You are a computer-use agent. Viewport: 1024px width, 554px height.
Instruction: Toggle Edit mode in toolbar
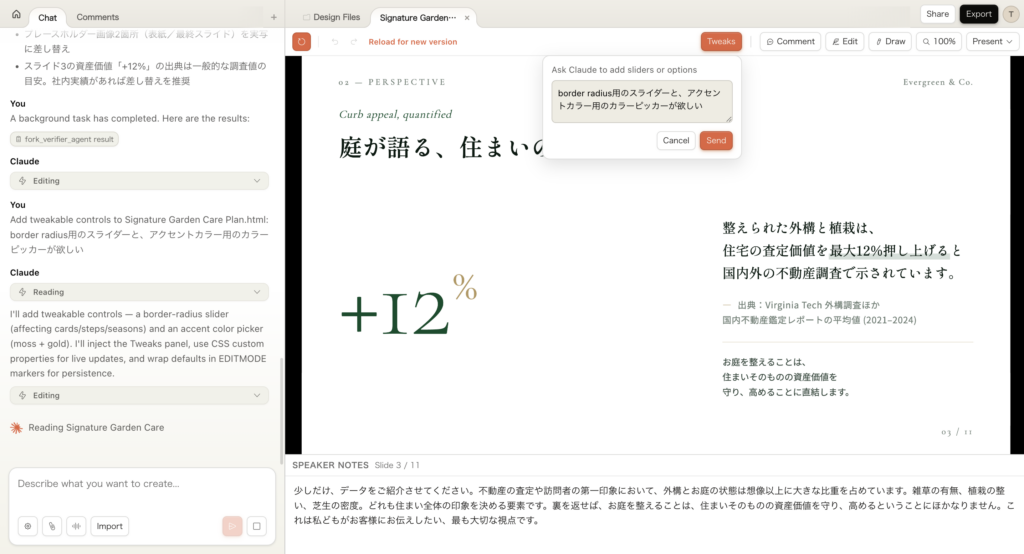click(844, 41)
